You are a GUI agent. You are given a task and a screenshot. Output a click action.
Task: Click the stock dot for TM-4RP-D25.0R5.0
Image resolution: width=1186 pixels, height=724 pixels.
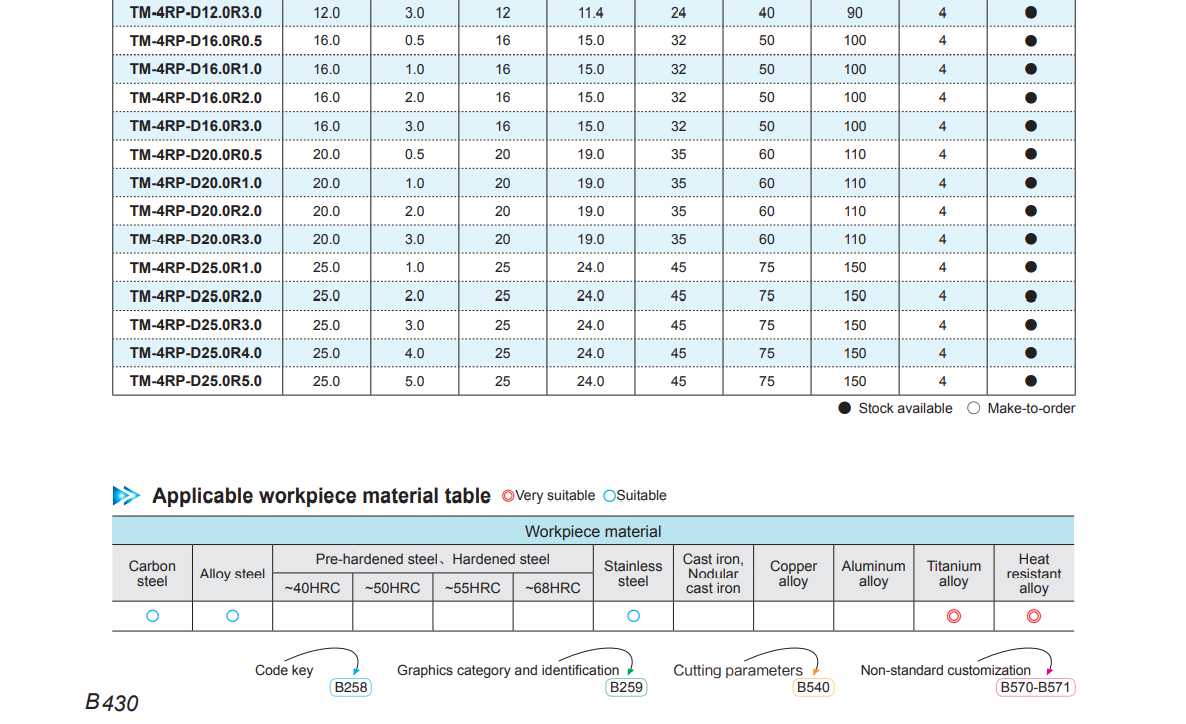click(x=1031, y=381)
